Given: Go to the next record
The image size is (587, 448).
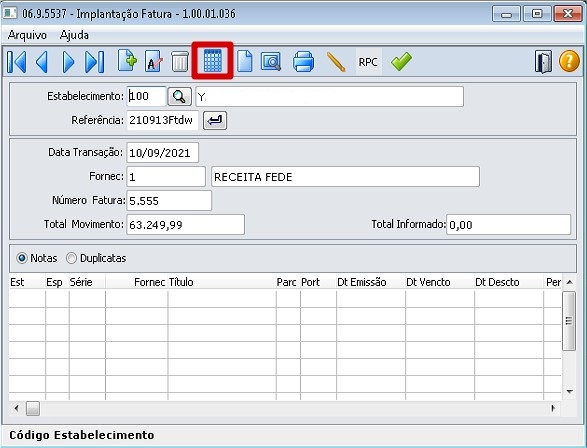Looking at the screenshot, I should [68, 62].
